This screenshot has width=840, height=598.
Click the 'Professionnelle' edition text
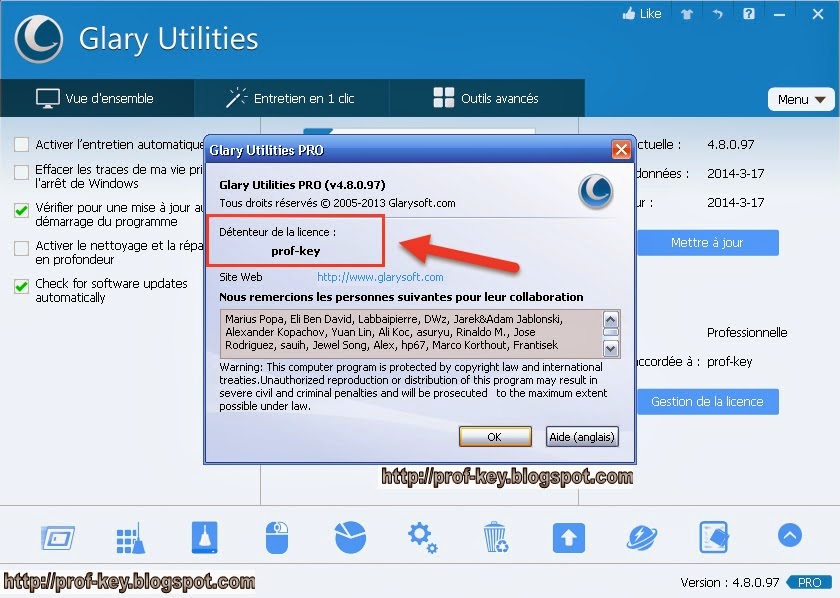pos(747,332)
